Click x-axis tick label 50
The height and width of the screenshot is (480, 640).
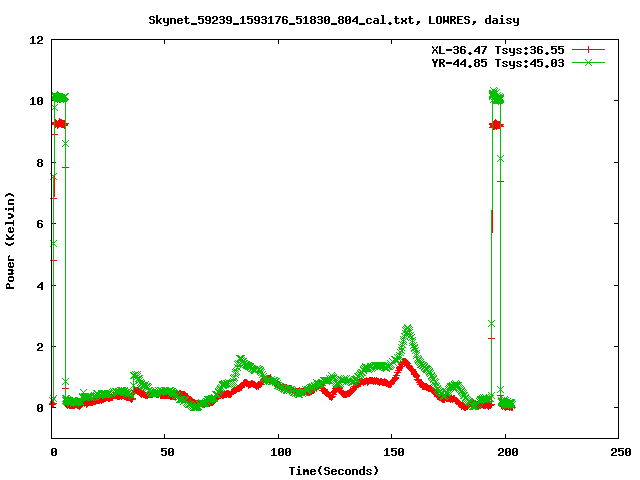167,452
